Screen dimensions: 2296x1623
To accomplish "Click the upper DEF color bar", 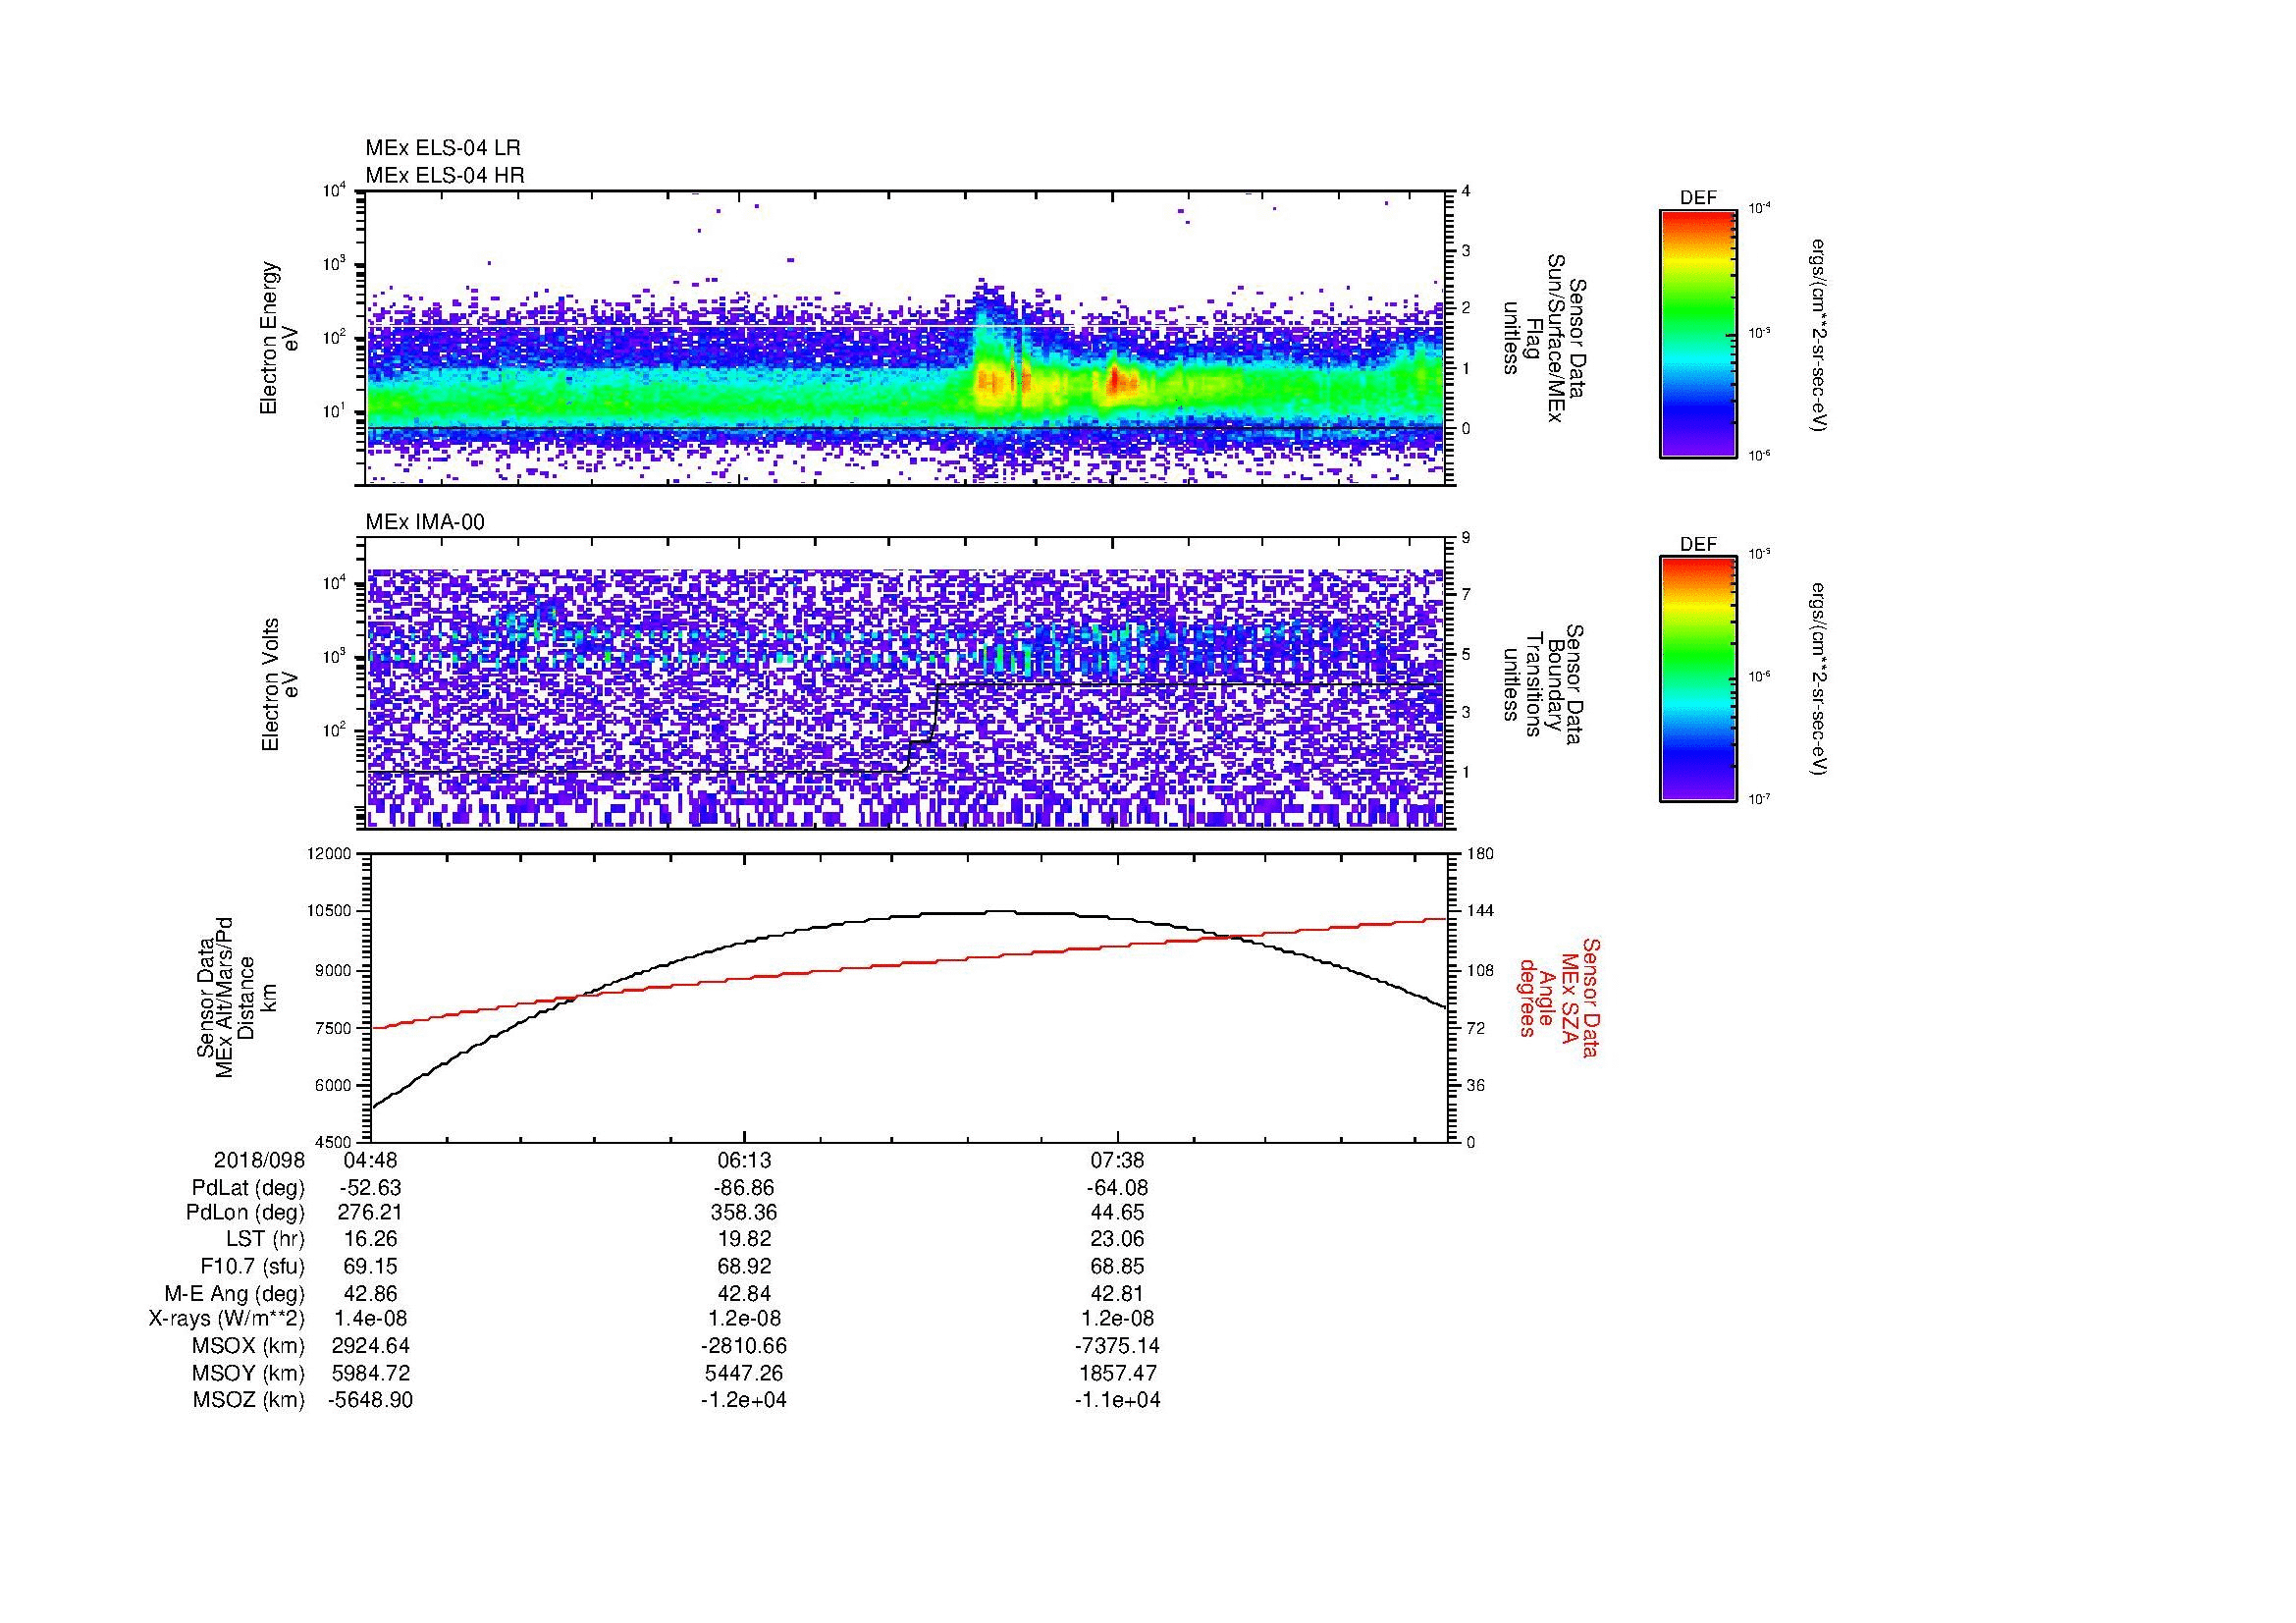I will tap(1698, 334).
